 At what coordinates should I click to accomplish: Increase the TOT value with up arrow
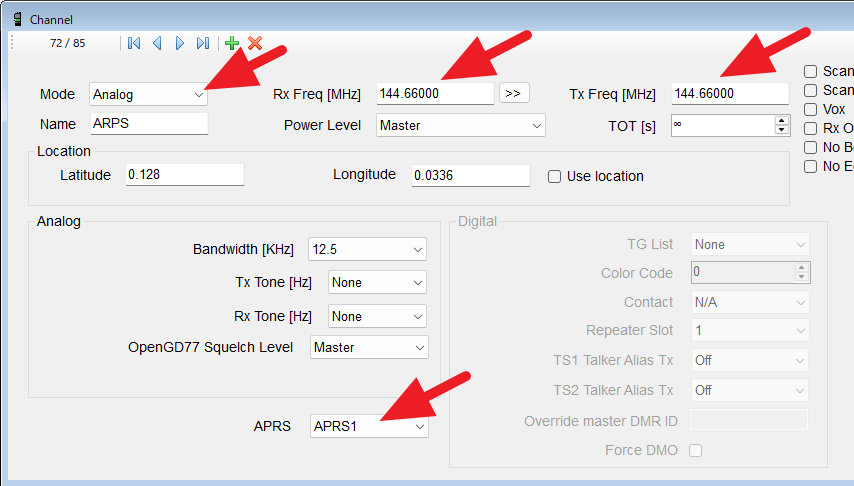782,120
